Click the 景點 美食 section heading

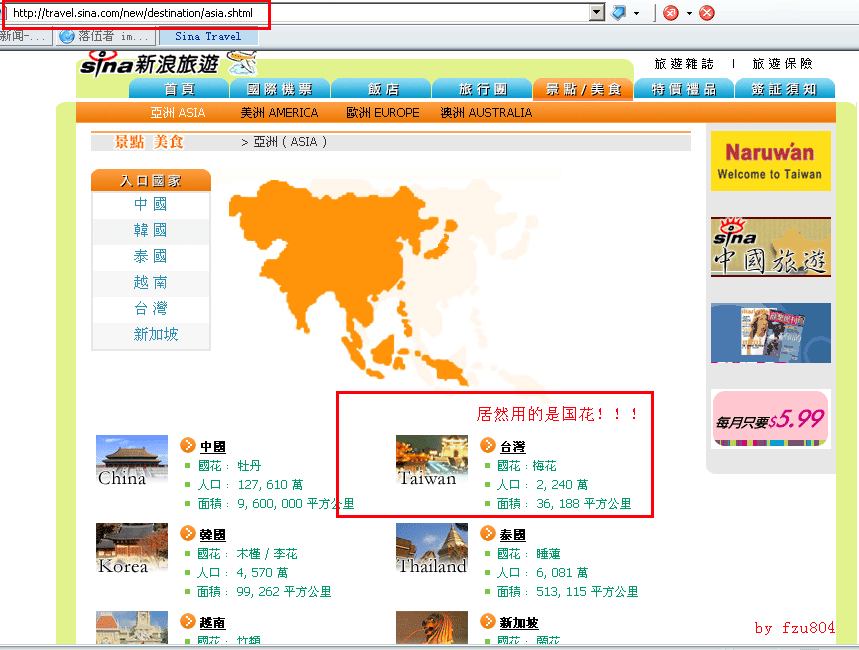(149, 142)
